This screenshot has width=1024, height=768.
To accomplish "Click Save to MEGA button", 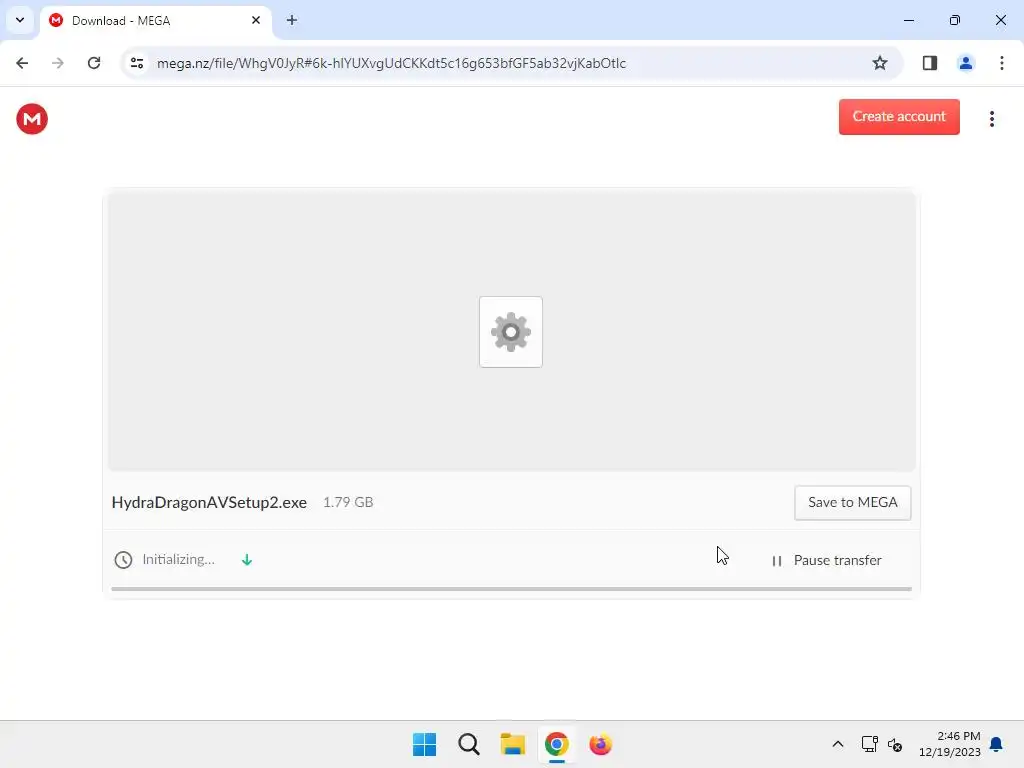I will (x=852, y=502).
